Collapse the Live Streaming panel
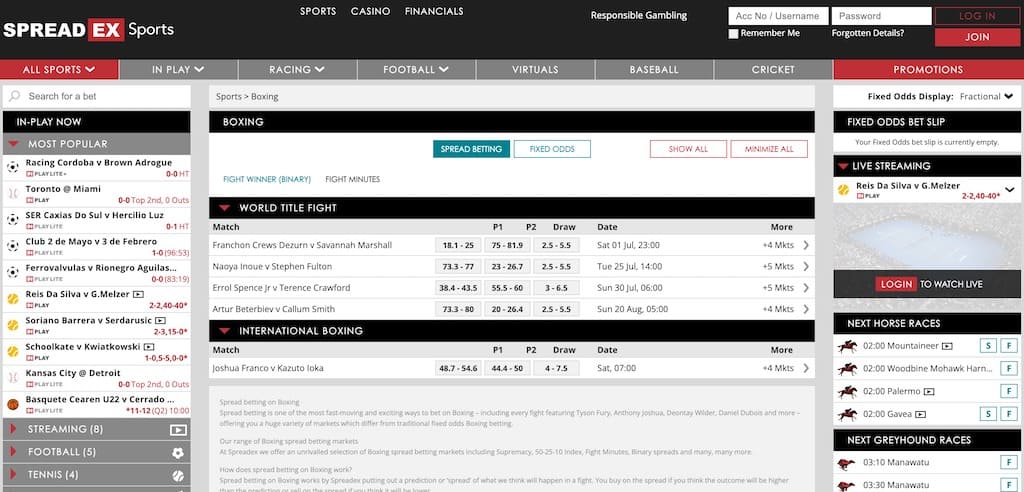This screenshot has width=1024, height=492. point(843,166)
